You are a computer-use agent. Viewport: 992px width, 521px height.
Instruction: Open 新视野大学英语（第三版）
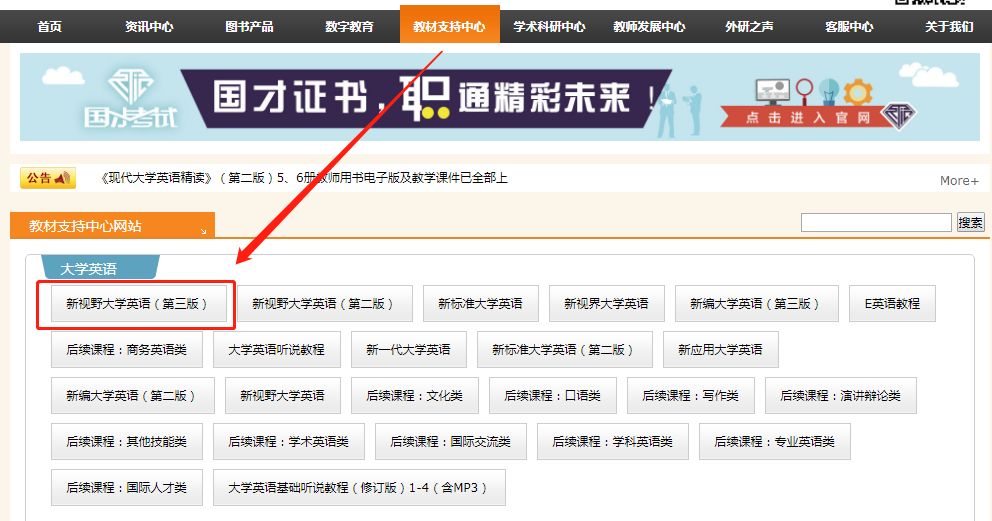pos(139,303)
